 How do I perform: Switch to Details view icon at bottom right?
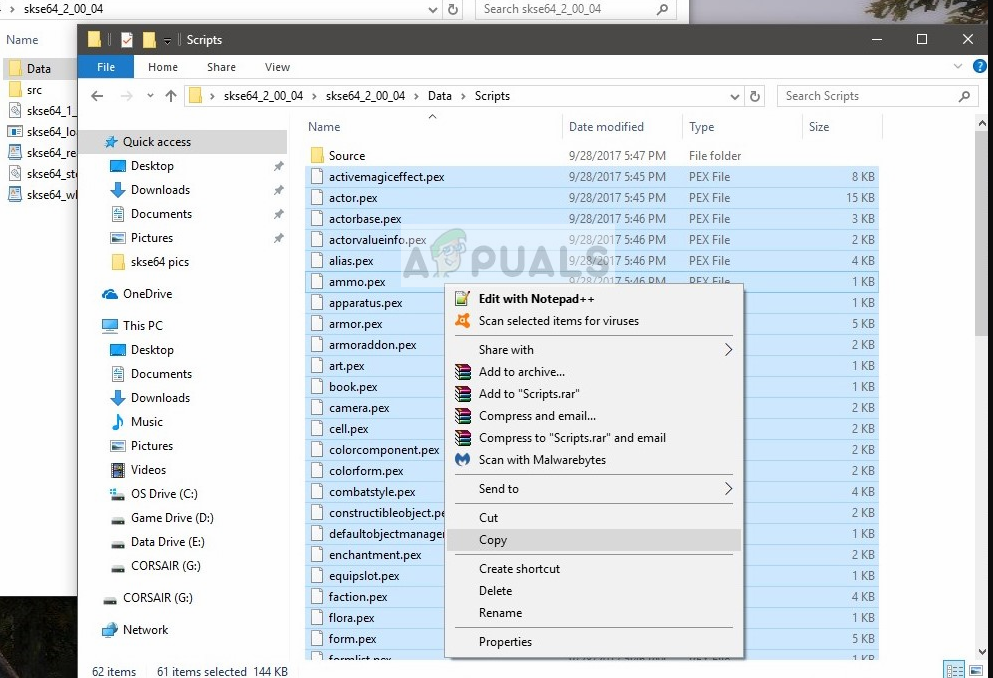(x=954, y=670)
